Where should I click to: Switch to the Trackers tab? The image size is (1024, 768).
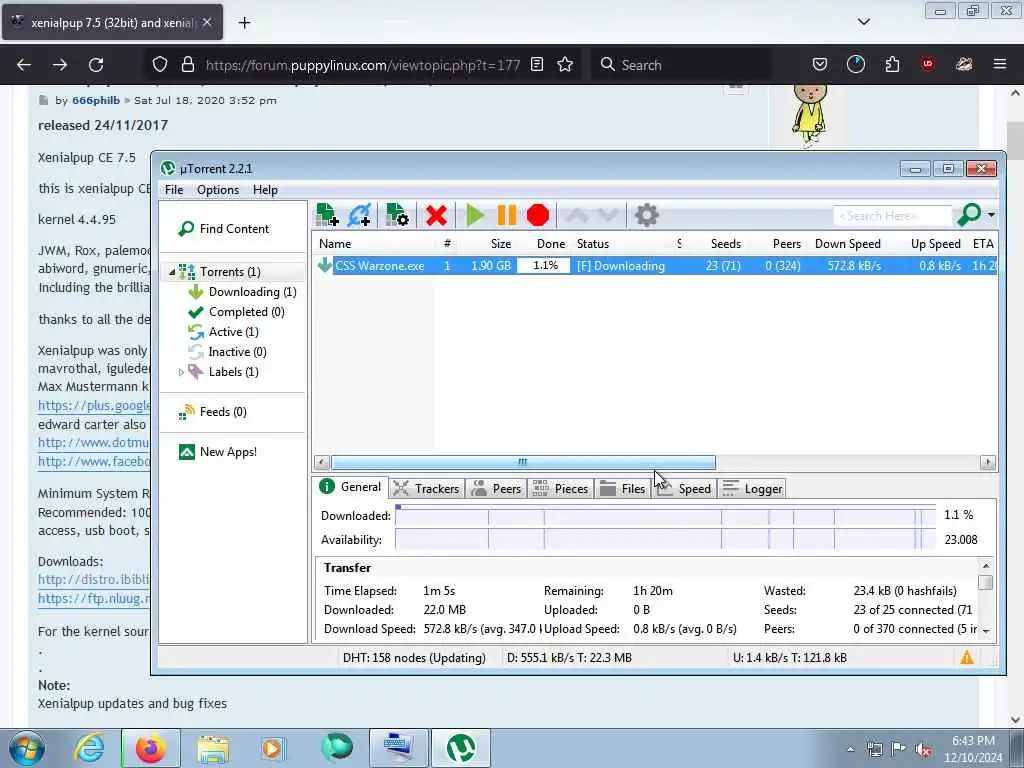(426, 488)
